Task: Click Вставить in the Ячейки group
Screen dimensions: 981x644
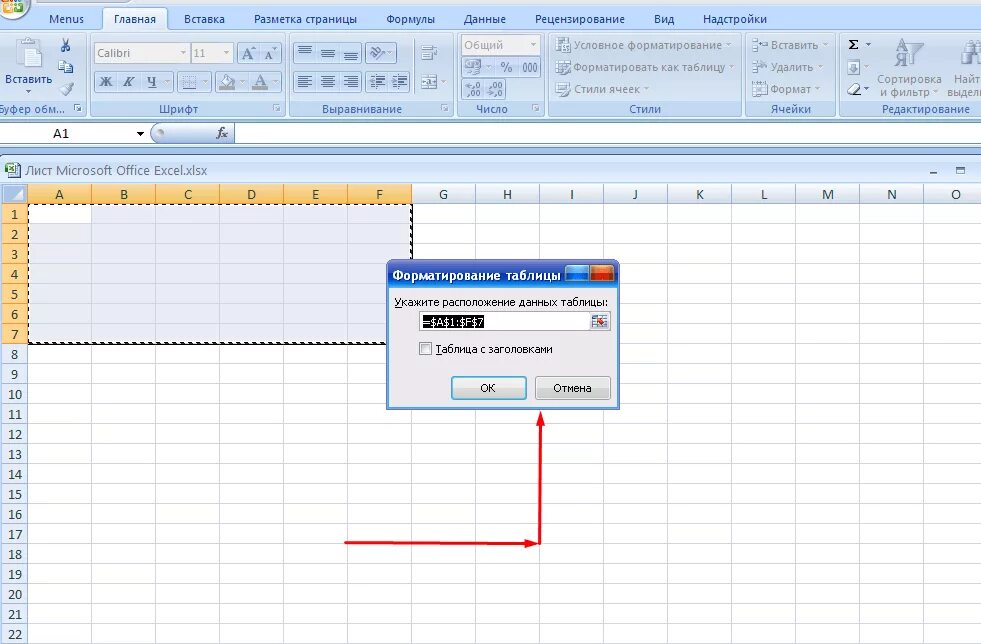Action: tap(790, 45)
